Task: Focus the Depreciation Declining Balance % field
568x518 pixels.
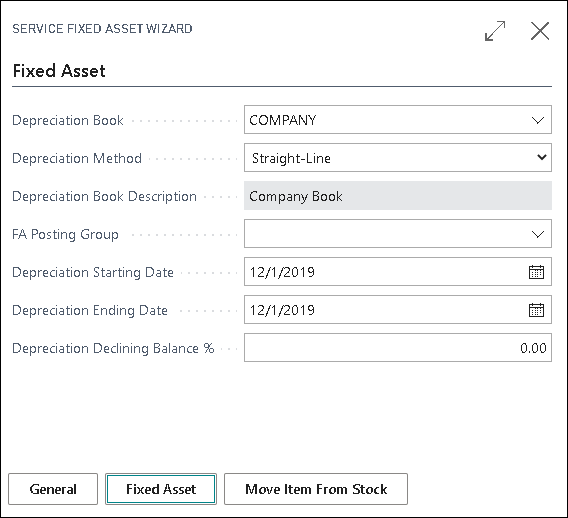Action: pyautogui.click(x=398, y=348)
